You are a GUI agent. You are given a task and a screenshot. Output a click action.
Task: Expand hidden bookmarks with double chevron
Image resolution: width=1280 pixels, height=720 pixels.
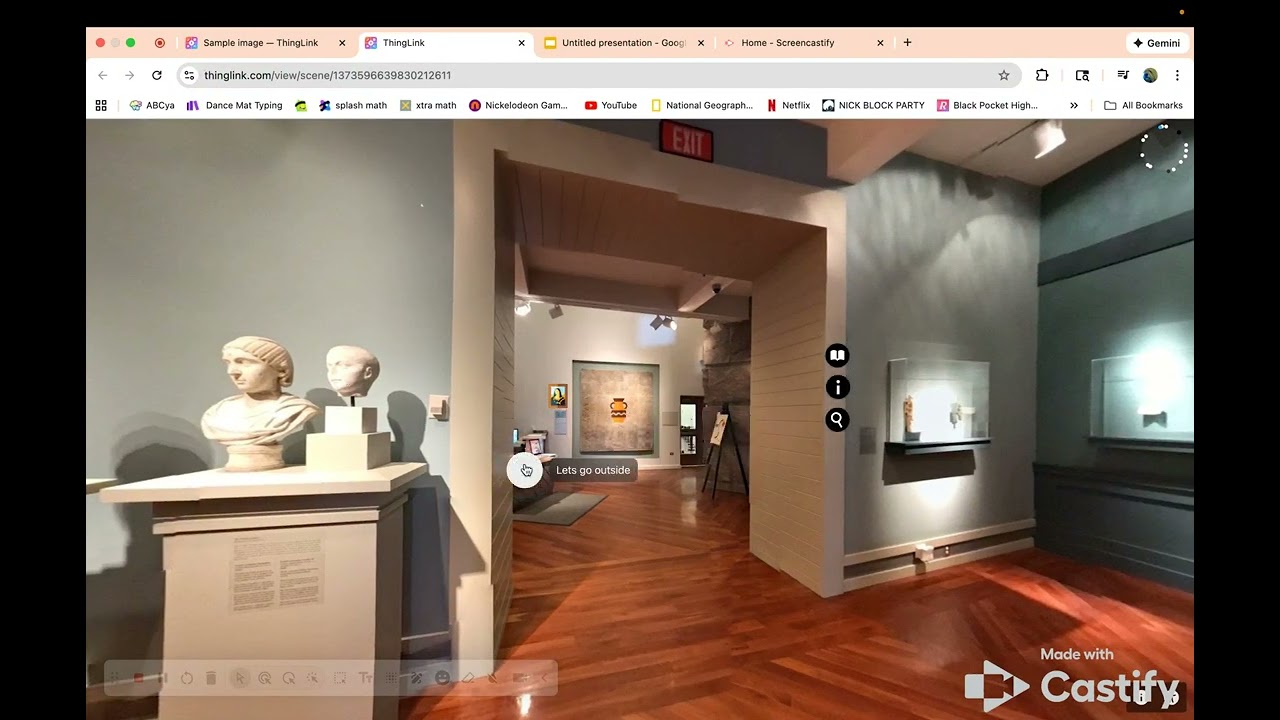pyautogui.click(x=1074, y=105)
